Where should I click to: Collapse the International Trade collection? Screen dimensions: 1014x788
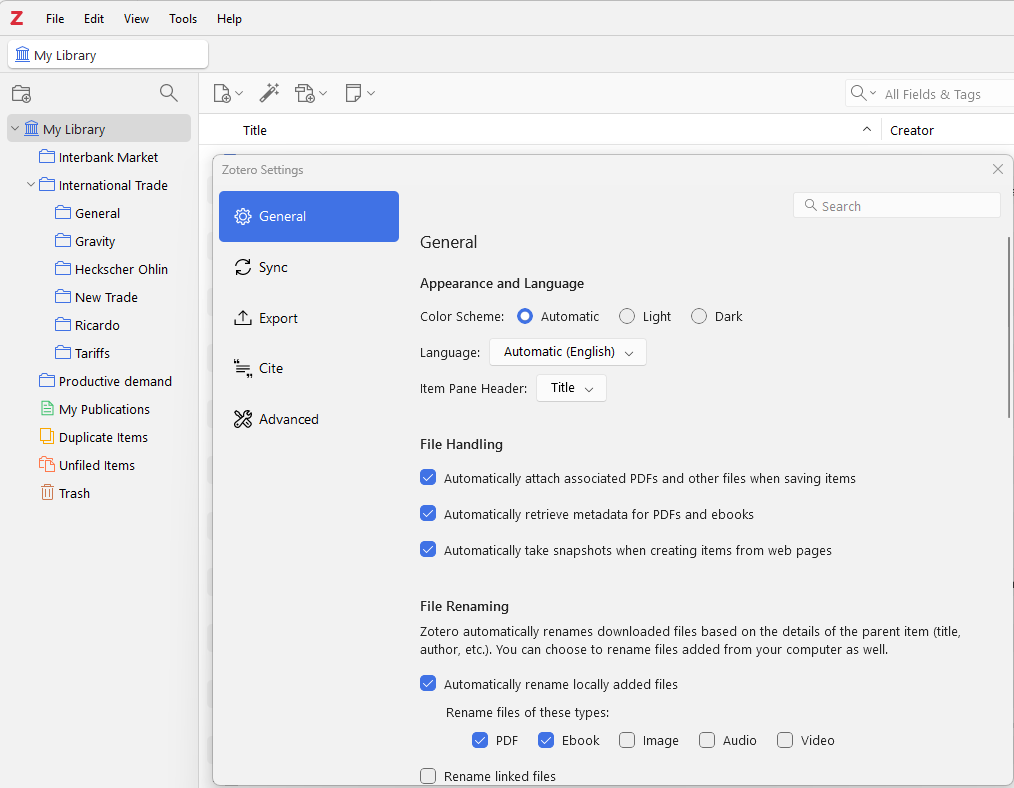coord(30,184)
